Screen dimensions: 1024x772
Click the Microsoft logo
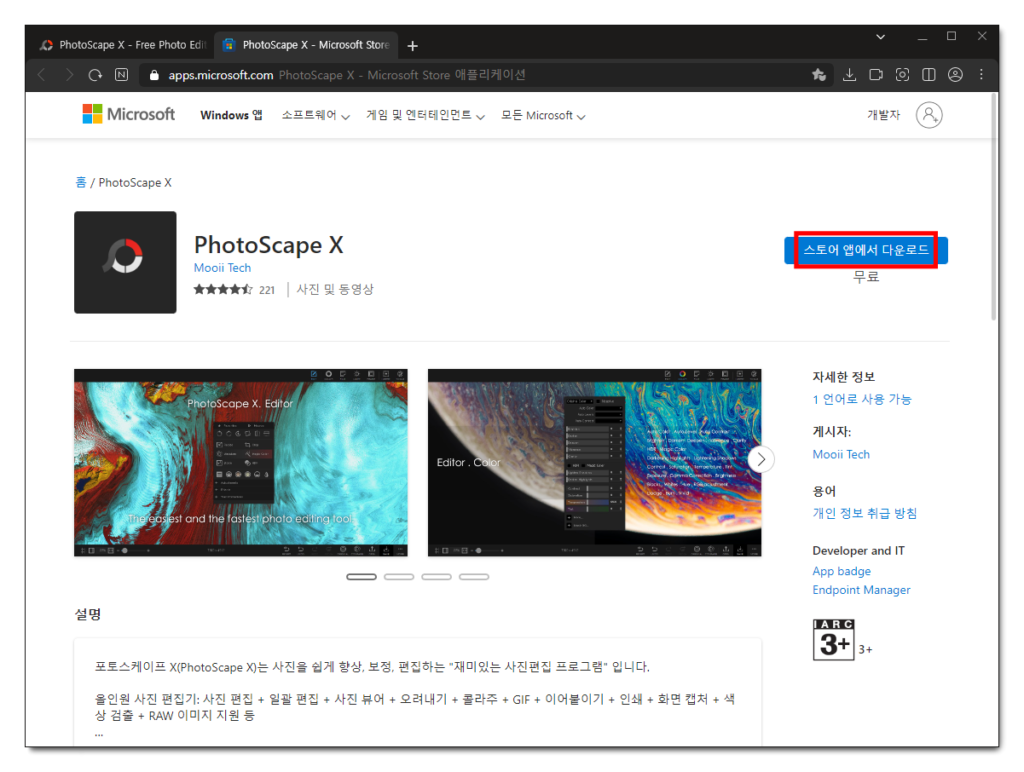pos(129,114)
